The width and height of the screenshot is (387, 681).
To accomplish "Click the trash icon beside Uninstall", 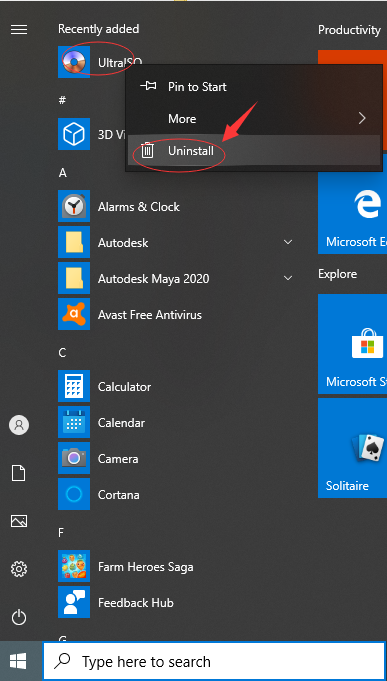I will [x=148, y=151].
